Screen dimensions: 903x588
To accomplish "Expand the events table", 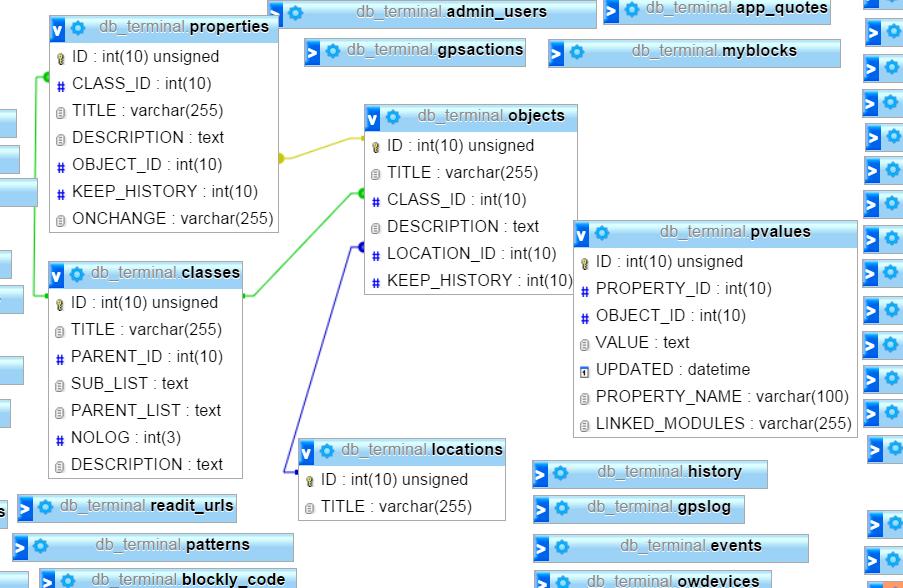I will tap(541, 548).
